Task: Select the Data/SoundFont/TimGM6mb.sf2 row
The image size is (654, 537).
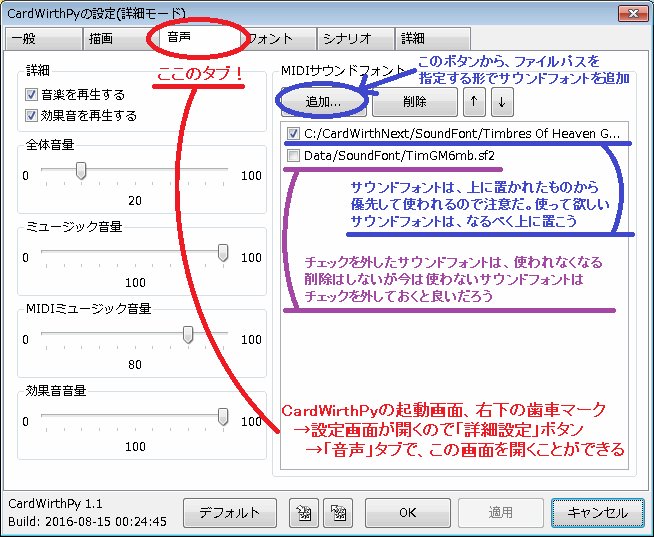Action: (x=454, y=156)
